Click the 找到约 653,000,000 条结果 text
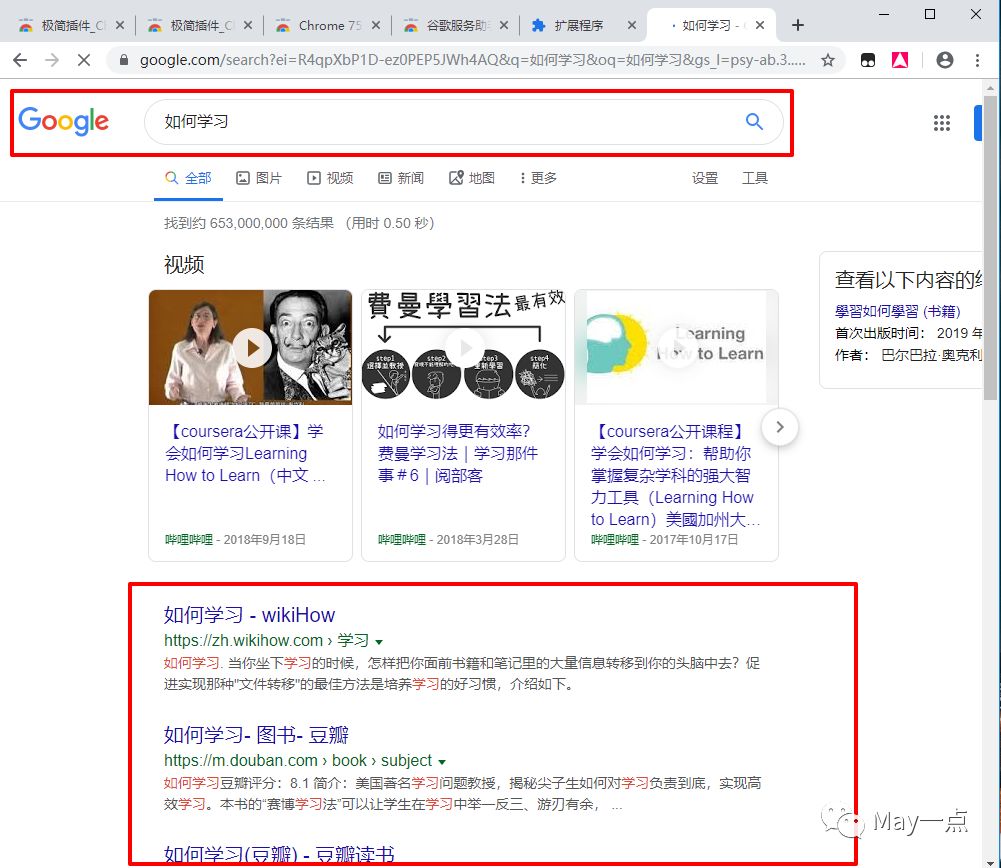 (x=249, y=223)
